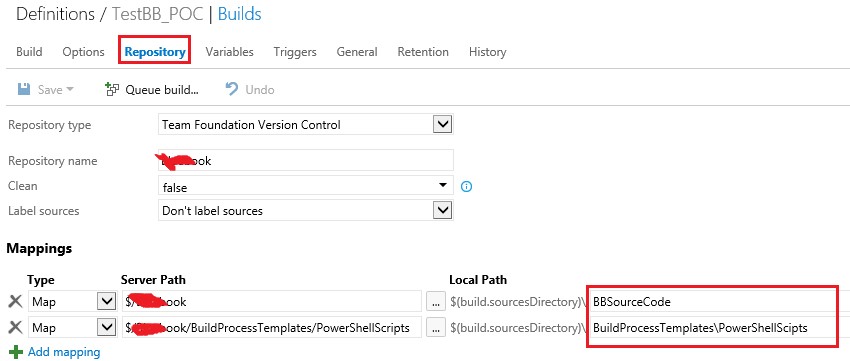Delete the PowerShellScripts mapping with X icon
Viewport: 850px width, 361px height.
[x=16, y=327]
